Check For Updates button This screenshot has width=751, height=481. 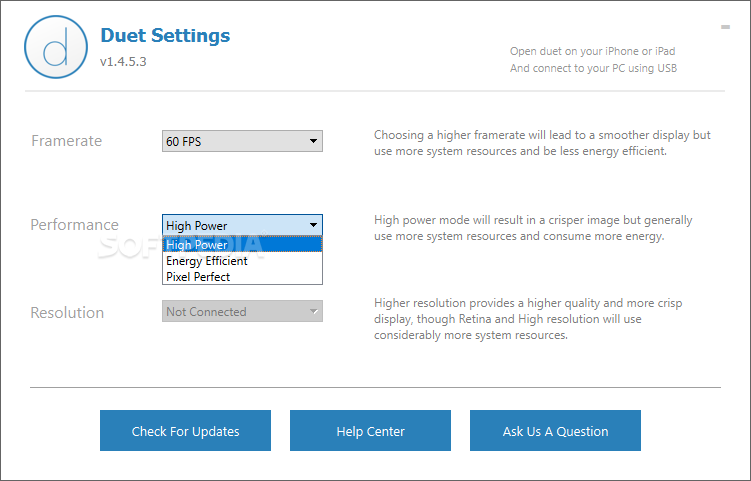click(185, 431)
